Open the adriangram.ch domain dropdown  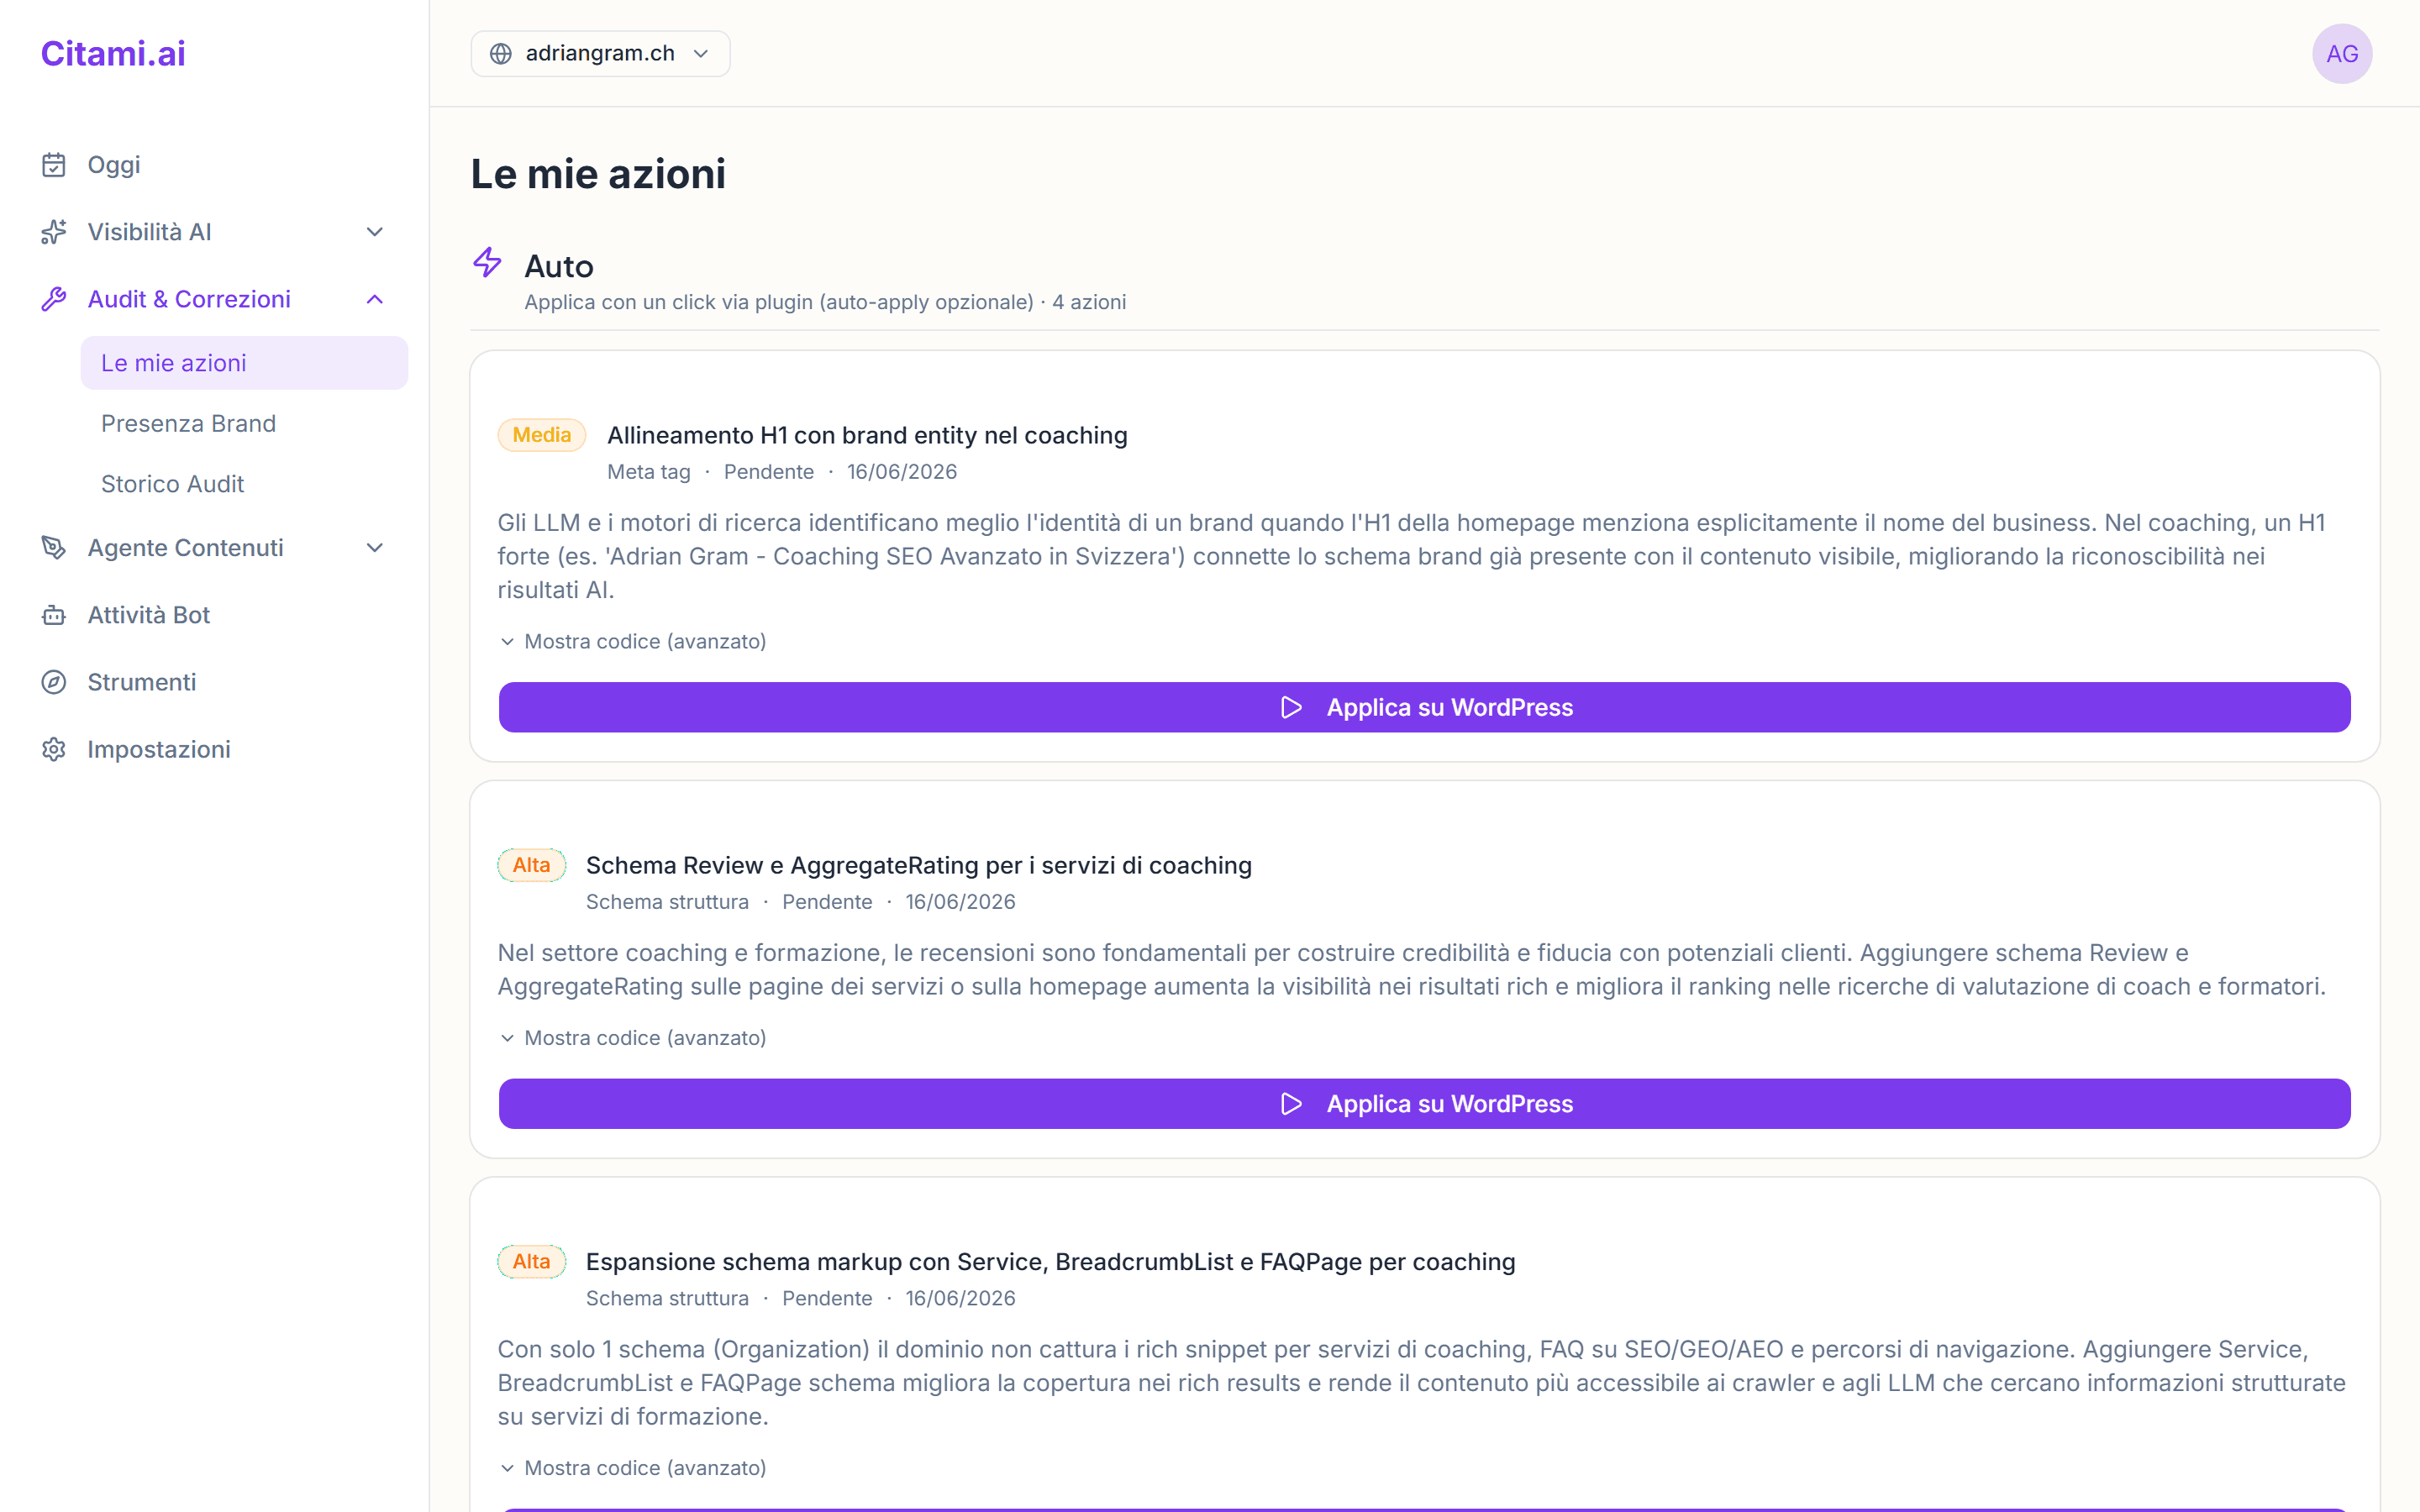(600, 53)
